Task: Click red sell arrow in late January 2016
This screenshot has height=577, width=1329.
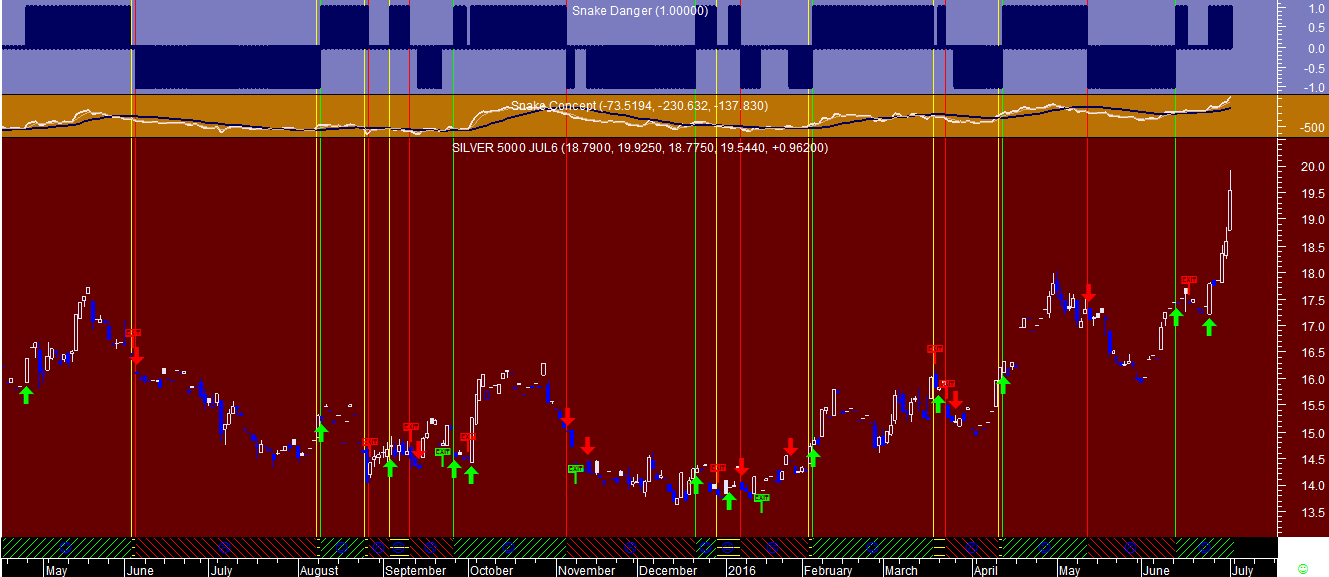Action: tap(790, 446)
